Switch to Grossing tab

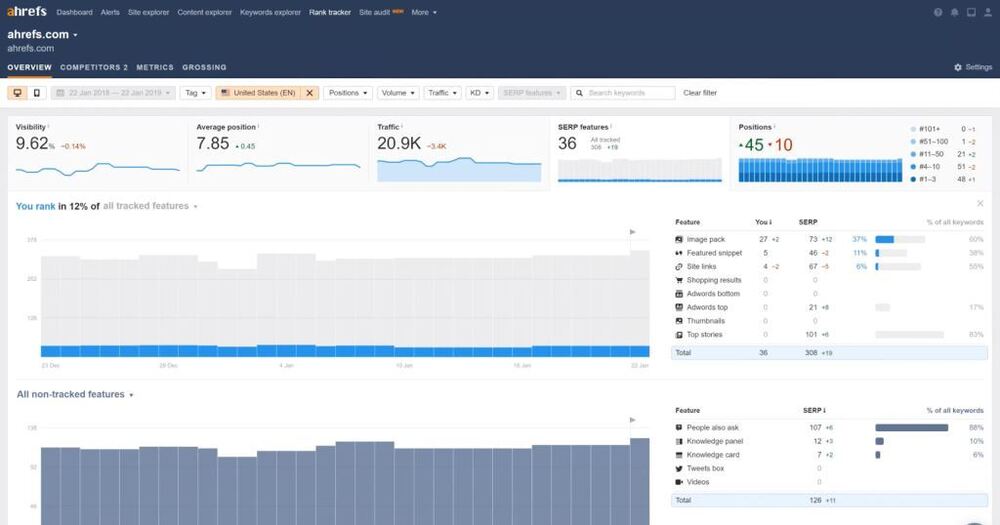click(x=204, y=67)
